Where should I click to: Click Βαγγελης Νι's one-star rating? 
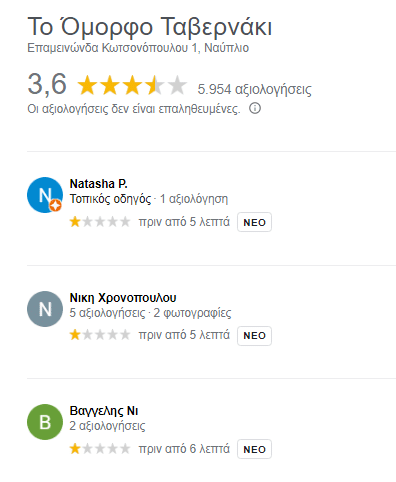click(100, 449)
